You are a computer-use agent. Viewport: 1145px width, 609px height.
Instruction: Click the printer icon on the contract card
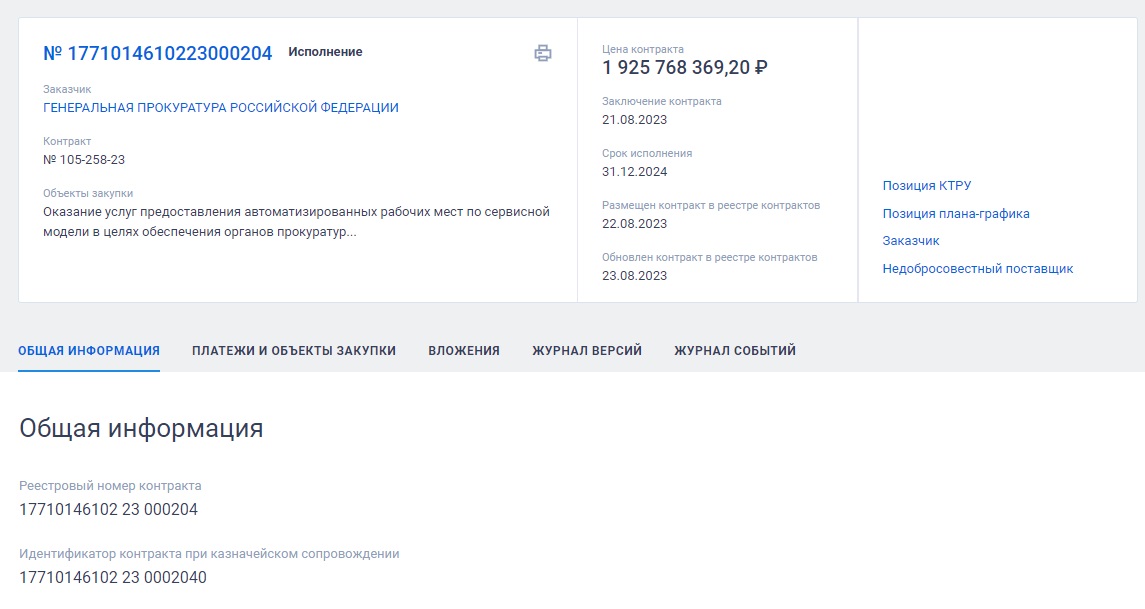[543, 53]
